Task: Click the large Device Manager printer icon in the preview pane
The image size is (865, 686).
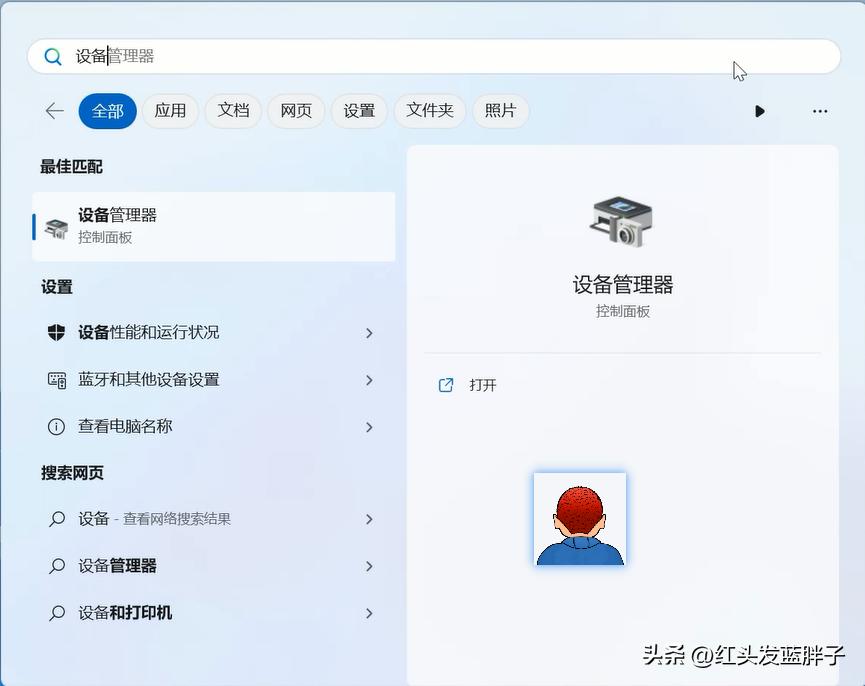Action: tap(622, 222)
